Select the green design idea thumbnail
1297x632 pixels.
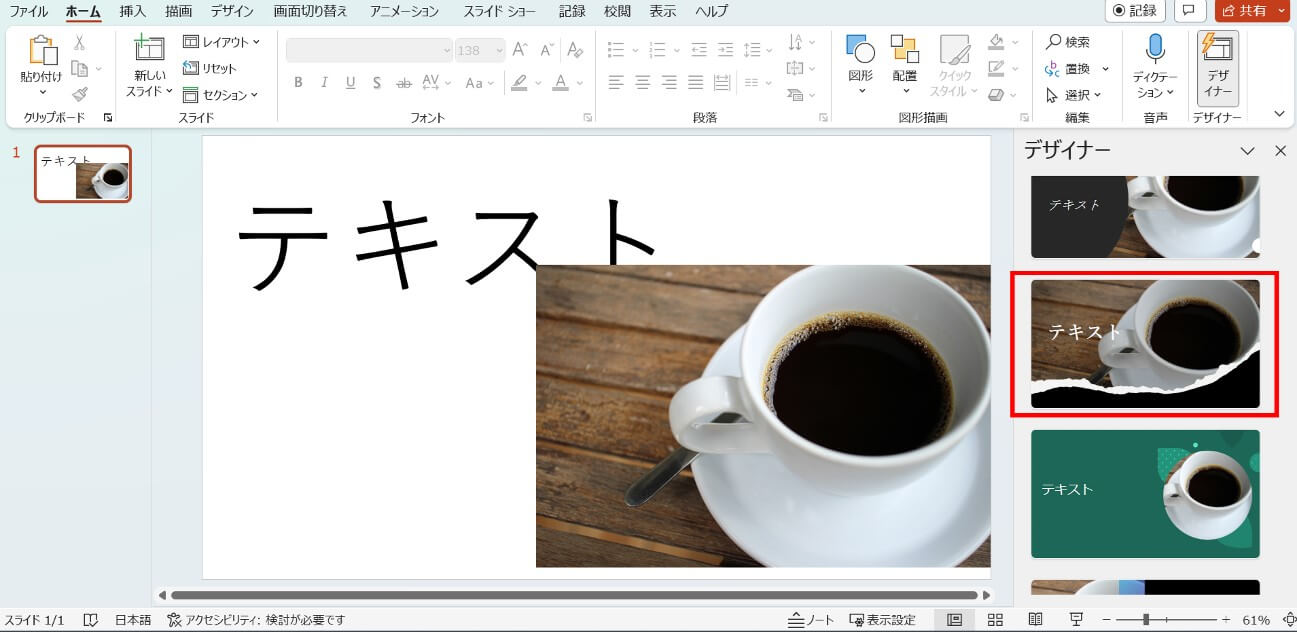coord(1145,494)
